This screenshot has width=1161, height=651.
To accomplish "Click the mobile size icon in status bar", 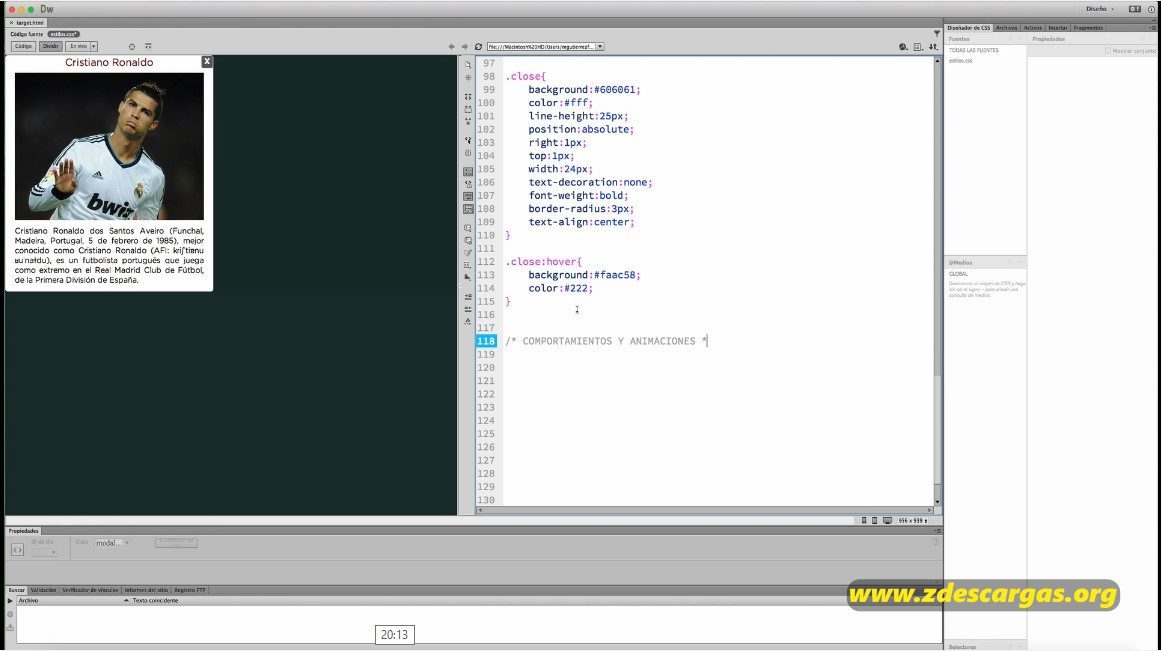I will (864, 521).
